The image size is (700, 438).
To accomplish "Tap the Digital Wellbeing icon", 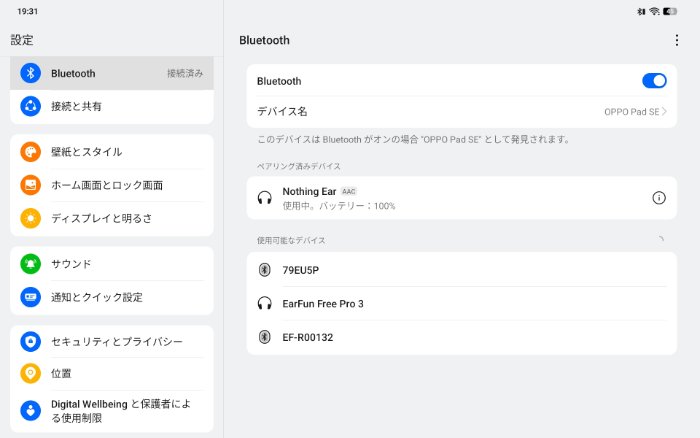I will (30, 410).
